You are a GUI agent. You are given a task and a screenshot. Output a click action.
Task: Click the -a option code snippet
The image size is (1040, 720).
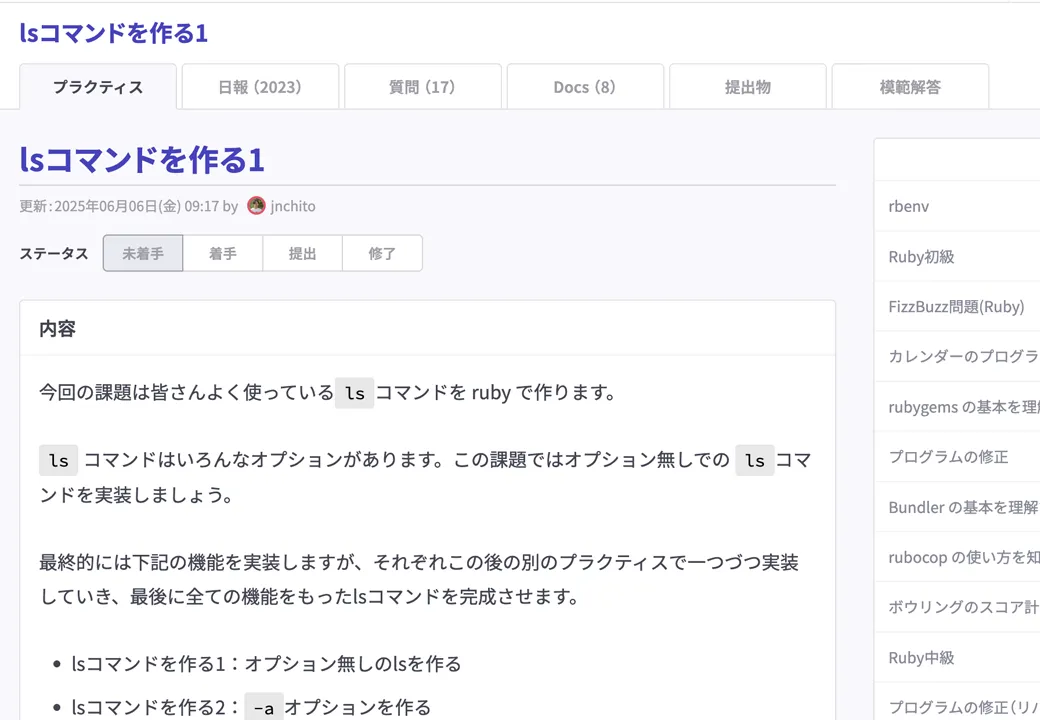264,708
